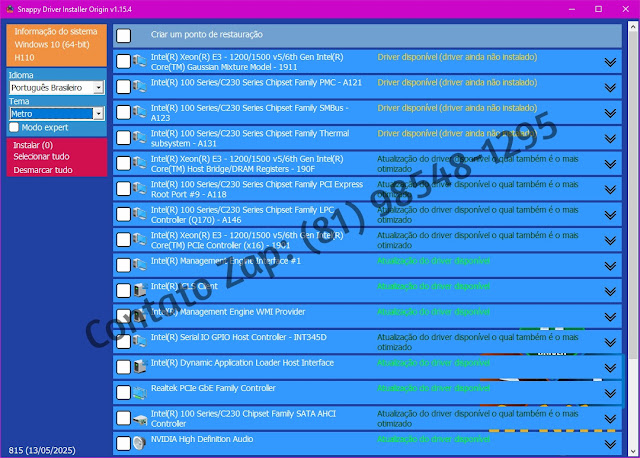Click the H110 motherboard label
The image size is (640, 458).
(x=24, y=58)
